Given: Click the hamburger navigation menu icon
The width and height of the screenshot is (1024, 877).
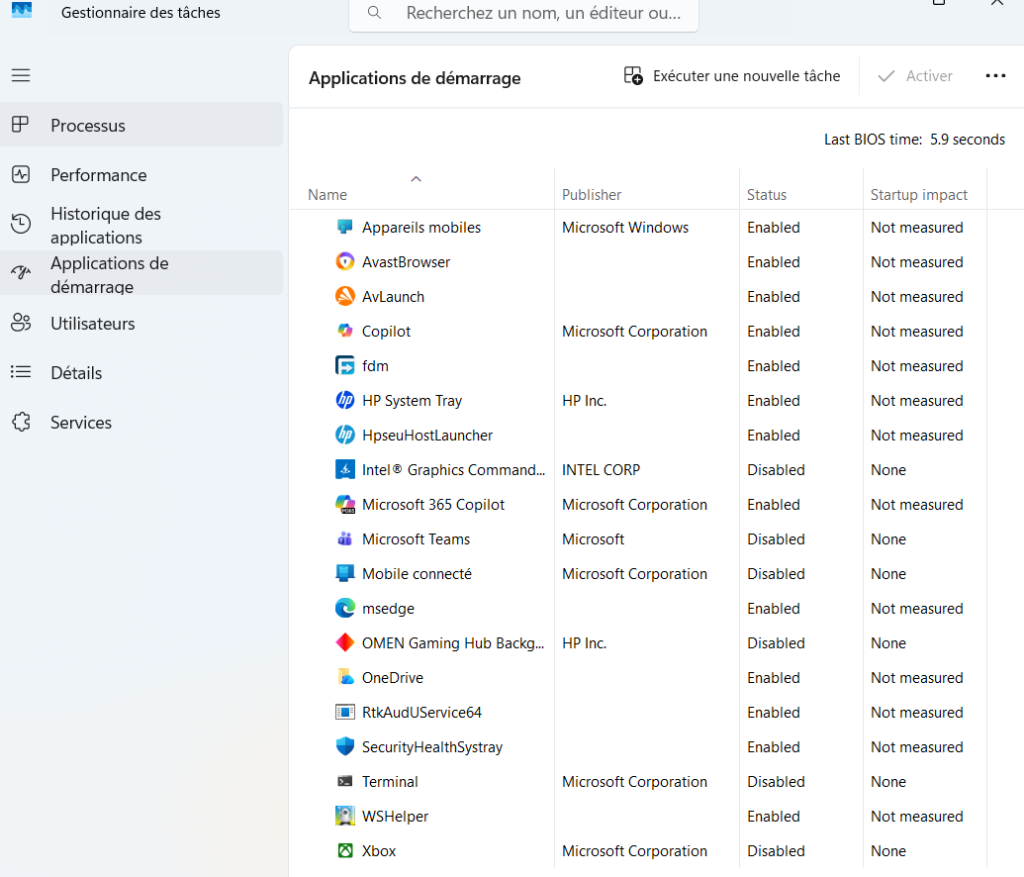Looking at the screenshot, I should click(21, 75).
